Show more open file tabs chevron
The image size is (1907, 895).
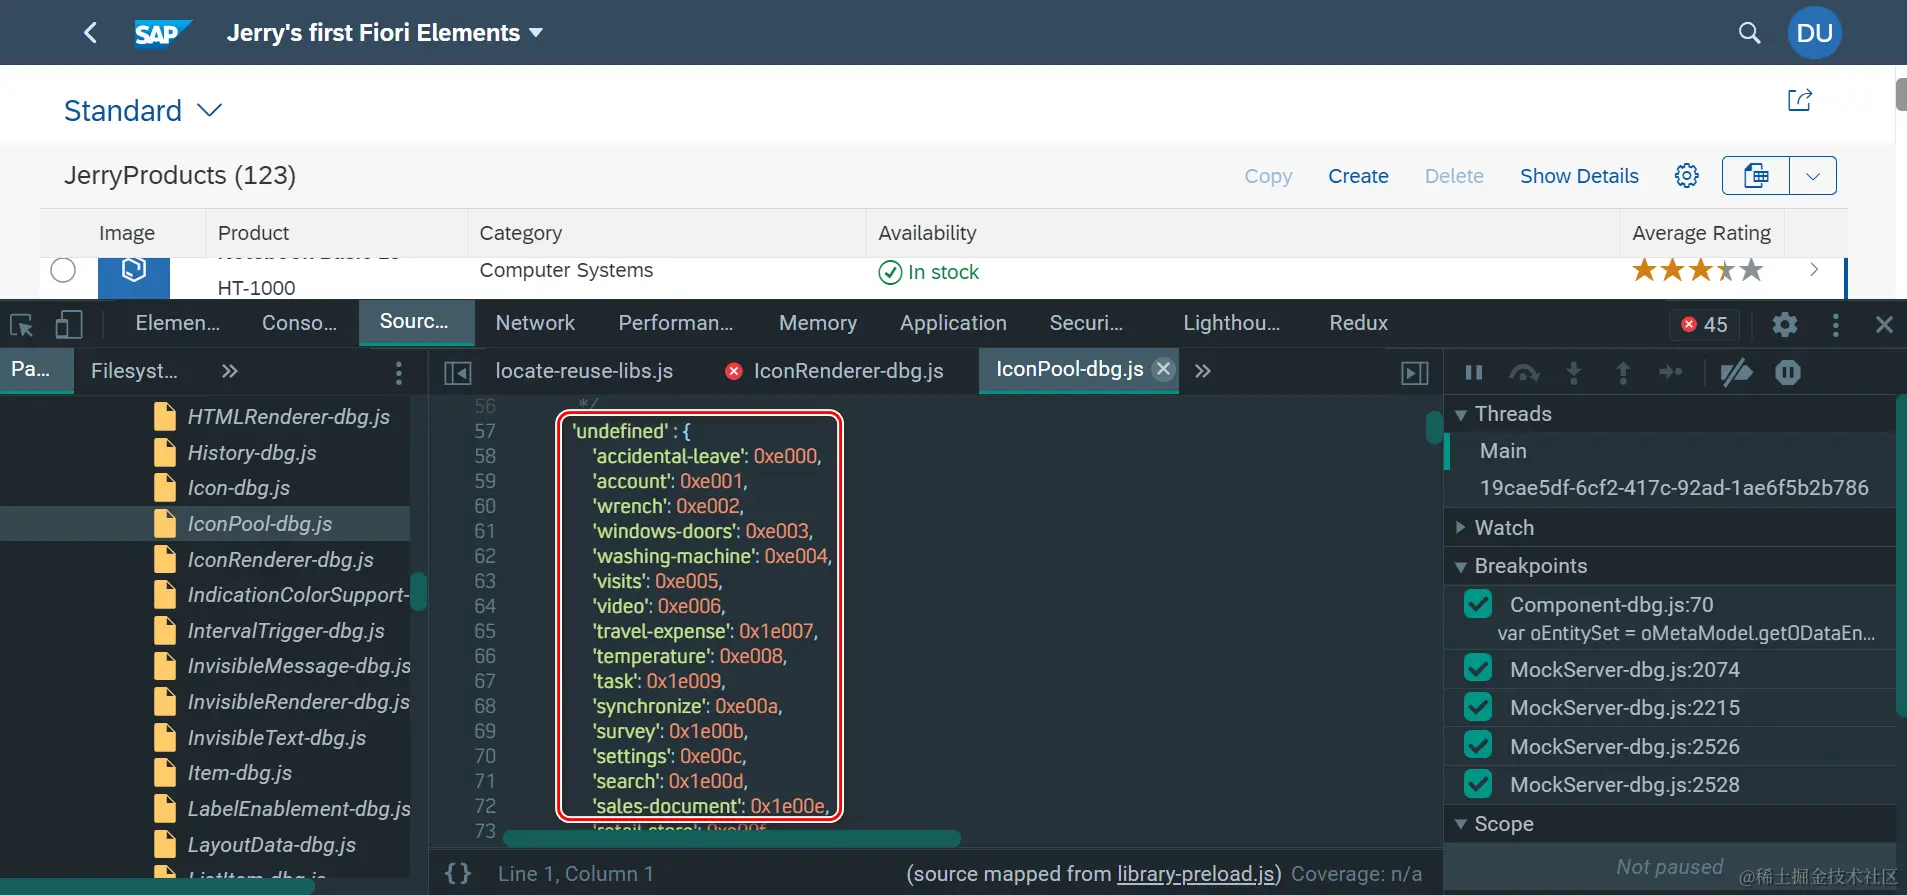[x=1203, y=371]
